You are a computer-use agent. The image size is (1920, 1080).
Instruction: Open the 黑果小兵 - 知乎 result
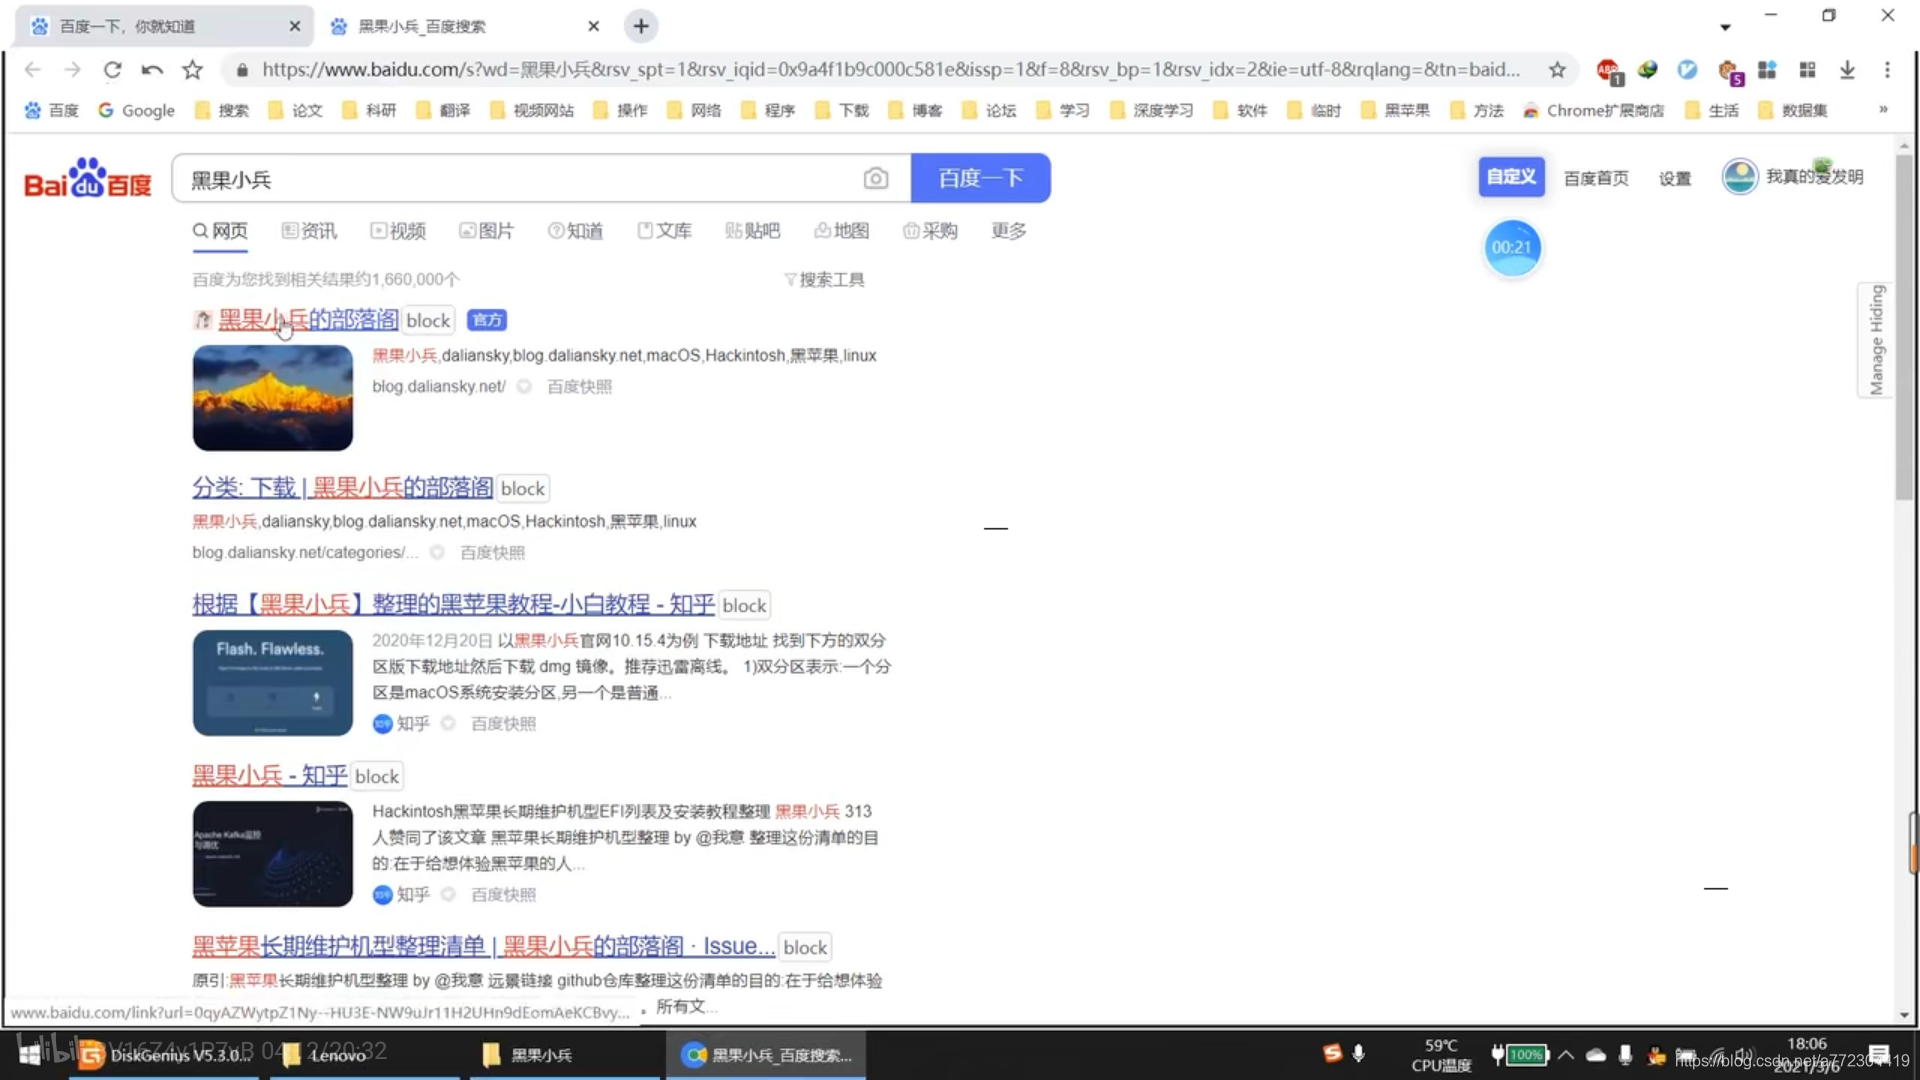tap(270, 776)
